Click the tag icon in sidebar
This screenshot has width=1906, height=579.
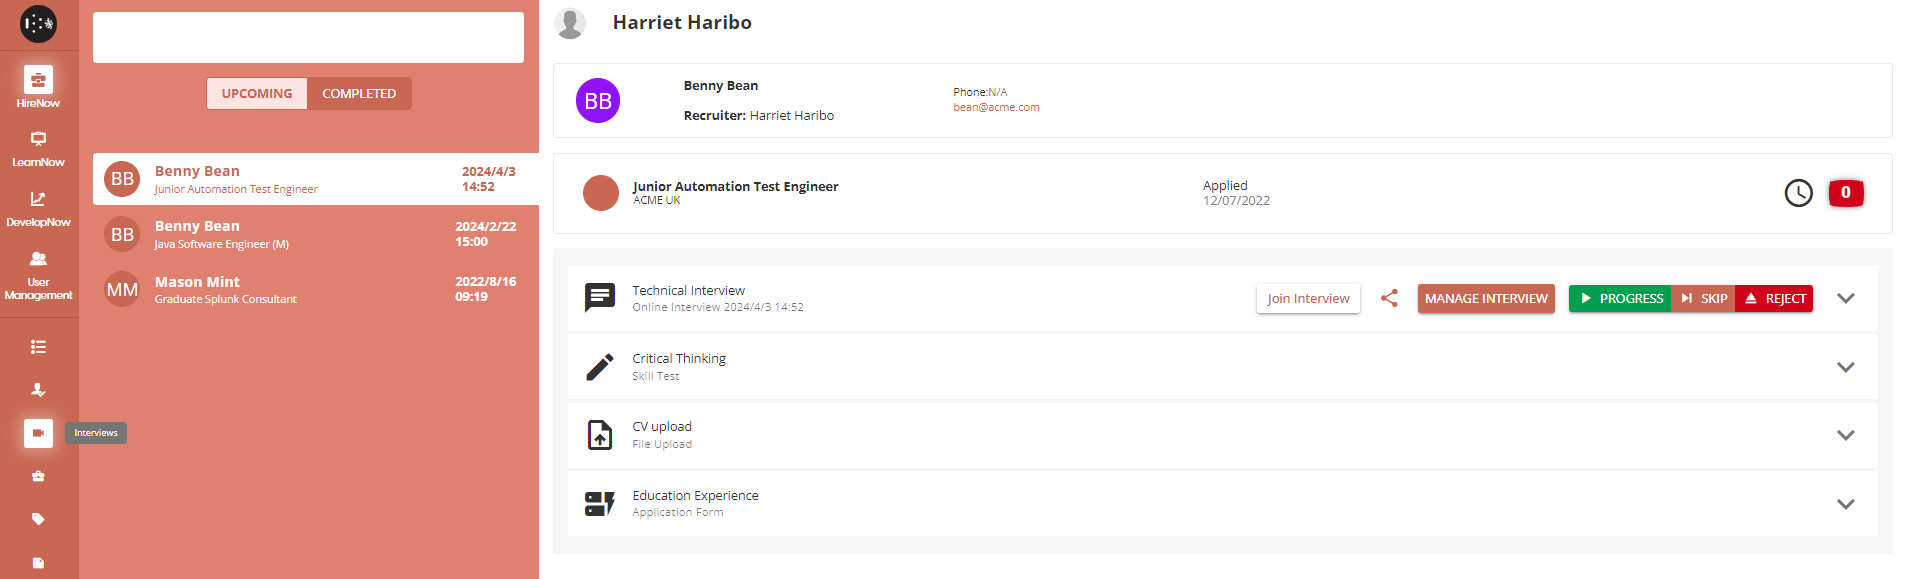38,519
